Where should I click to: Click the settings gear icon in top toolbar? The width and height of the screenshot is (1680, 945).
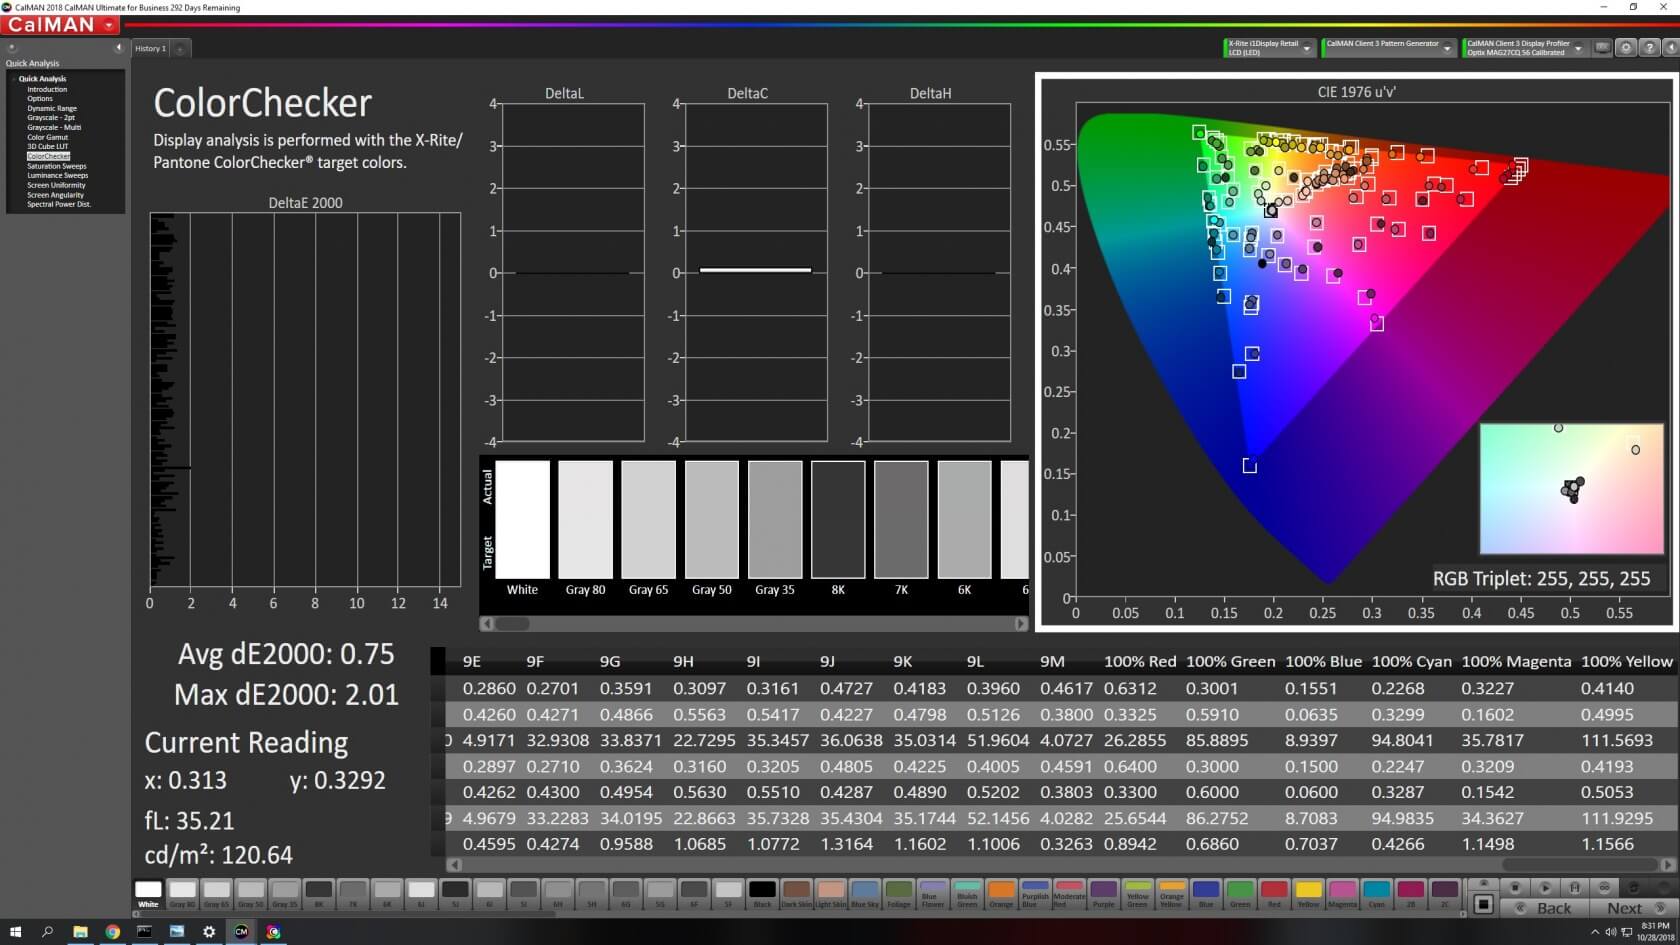point(1626,48)
